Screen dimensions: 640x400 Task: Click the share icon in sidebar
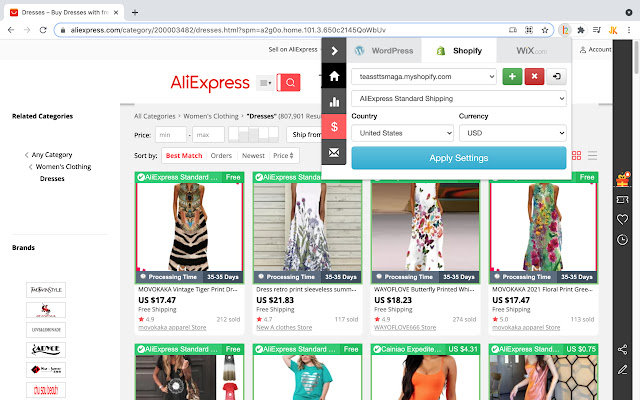click(622, 349)
